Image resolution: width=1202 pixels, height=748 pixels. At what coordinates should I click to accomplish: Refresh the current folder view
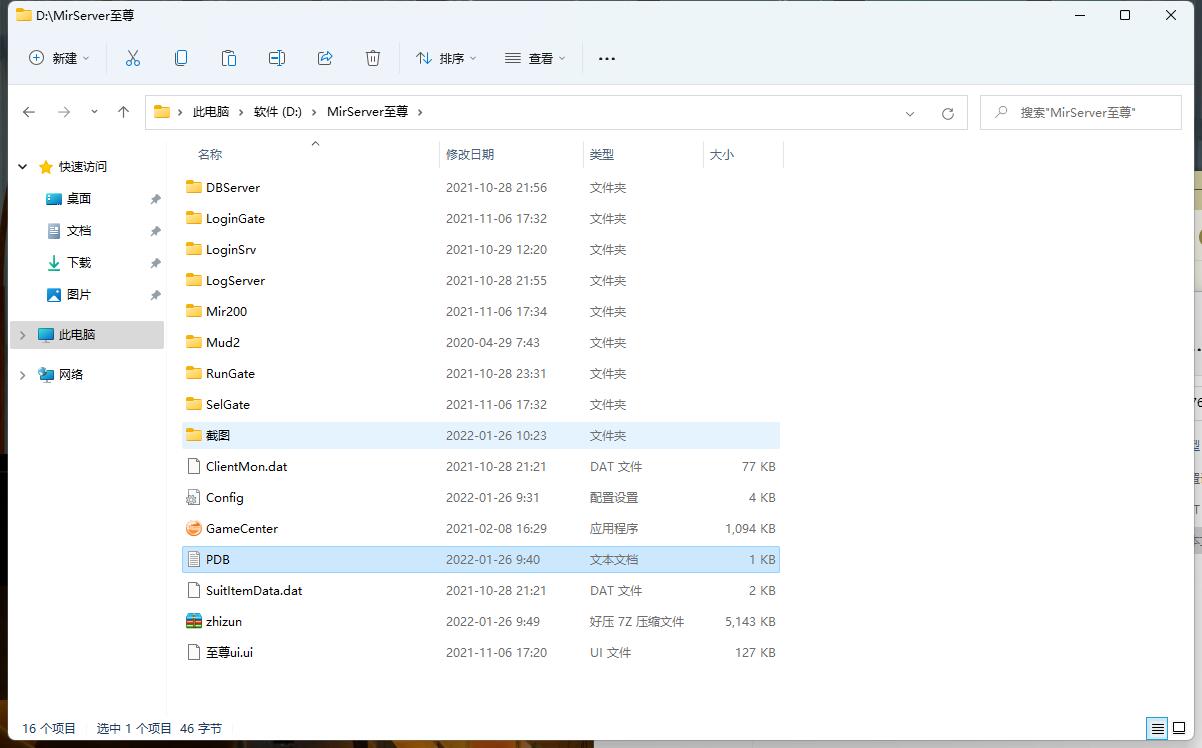pyautogui.click(x=947, y=113)
